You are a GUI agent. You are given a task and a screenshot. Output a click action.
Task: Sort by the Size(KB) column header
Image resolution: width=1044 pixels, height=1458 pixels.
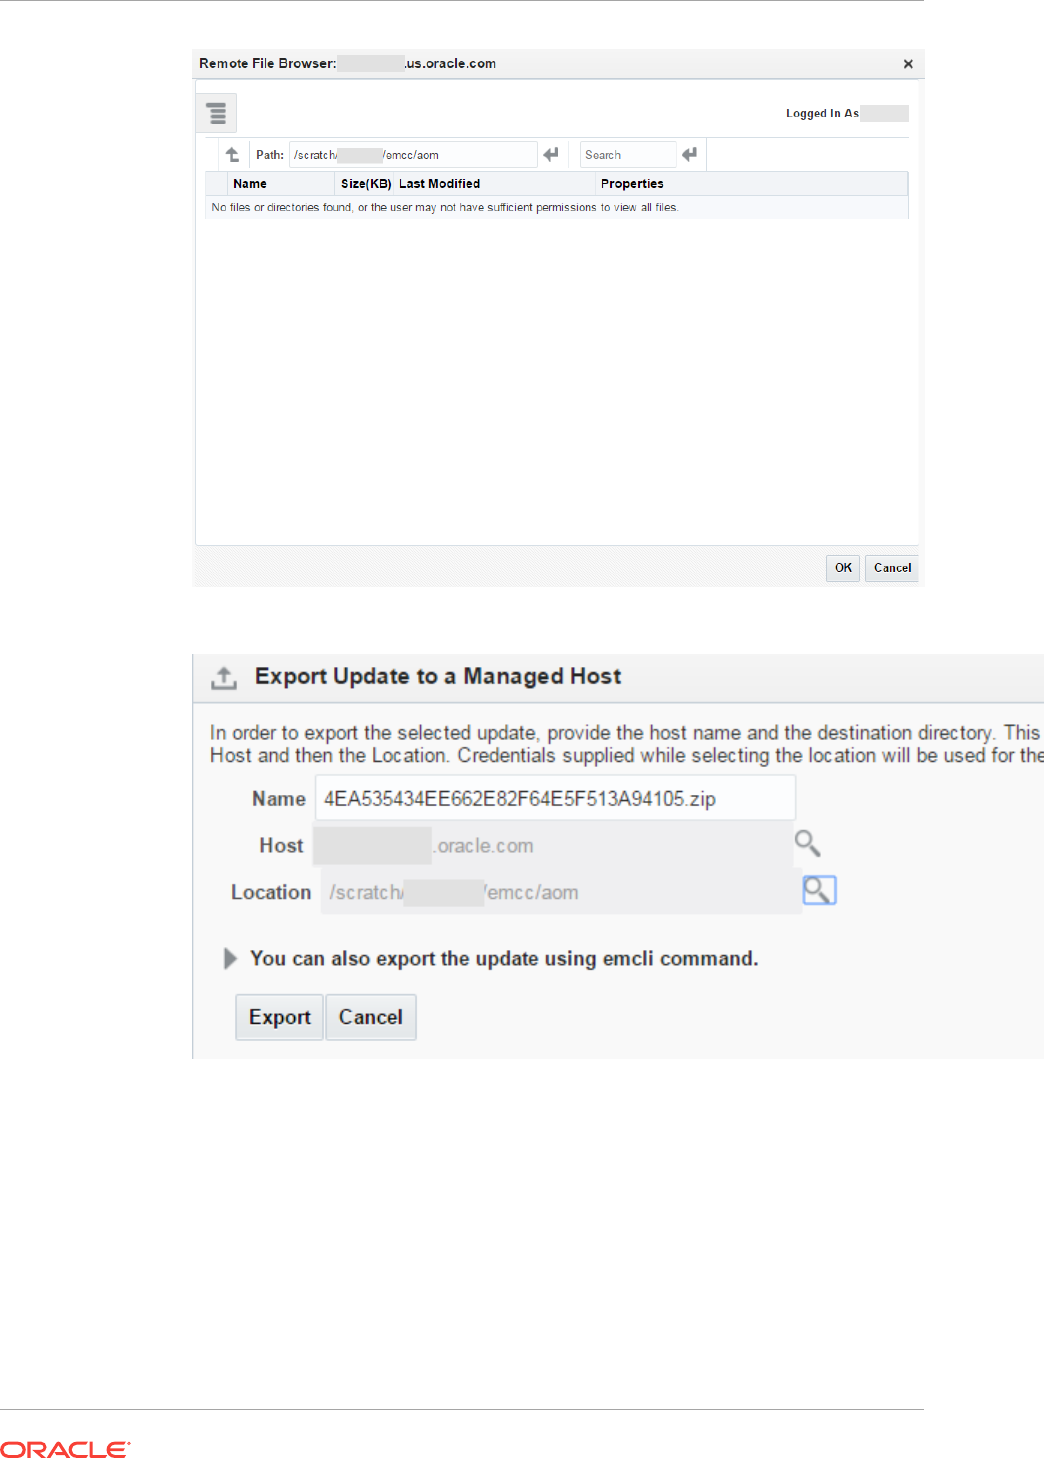(x=365, y=184)
